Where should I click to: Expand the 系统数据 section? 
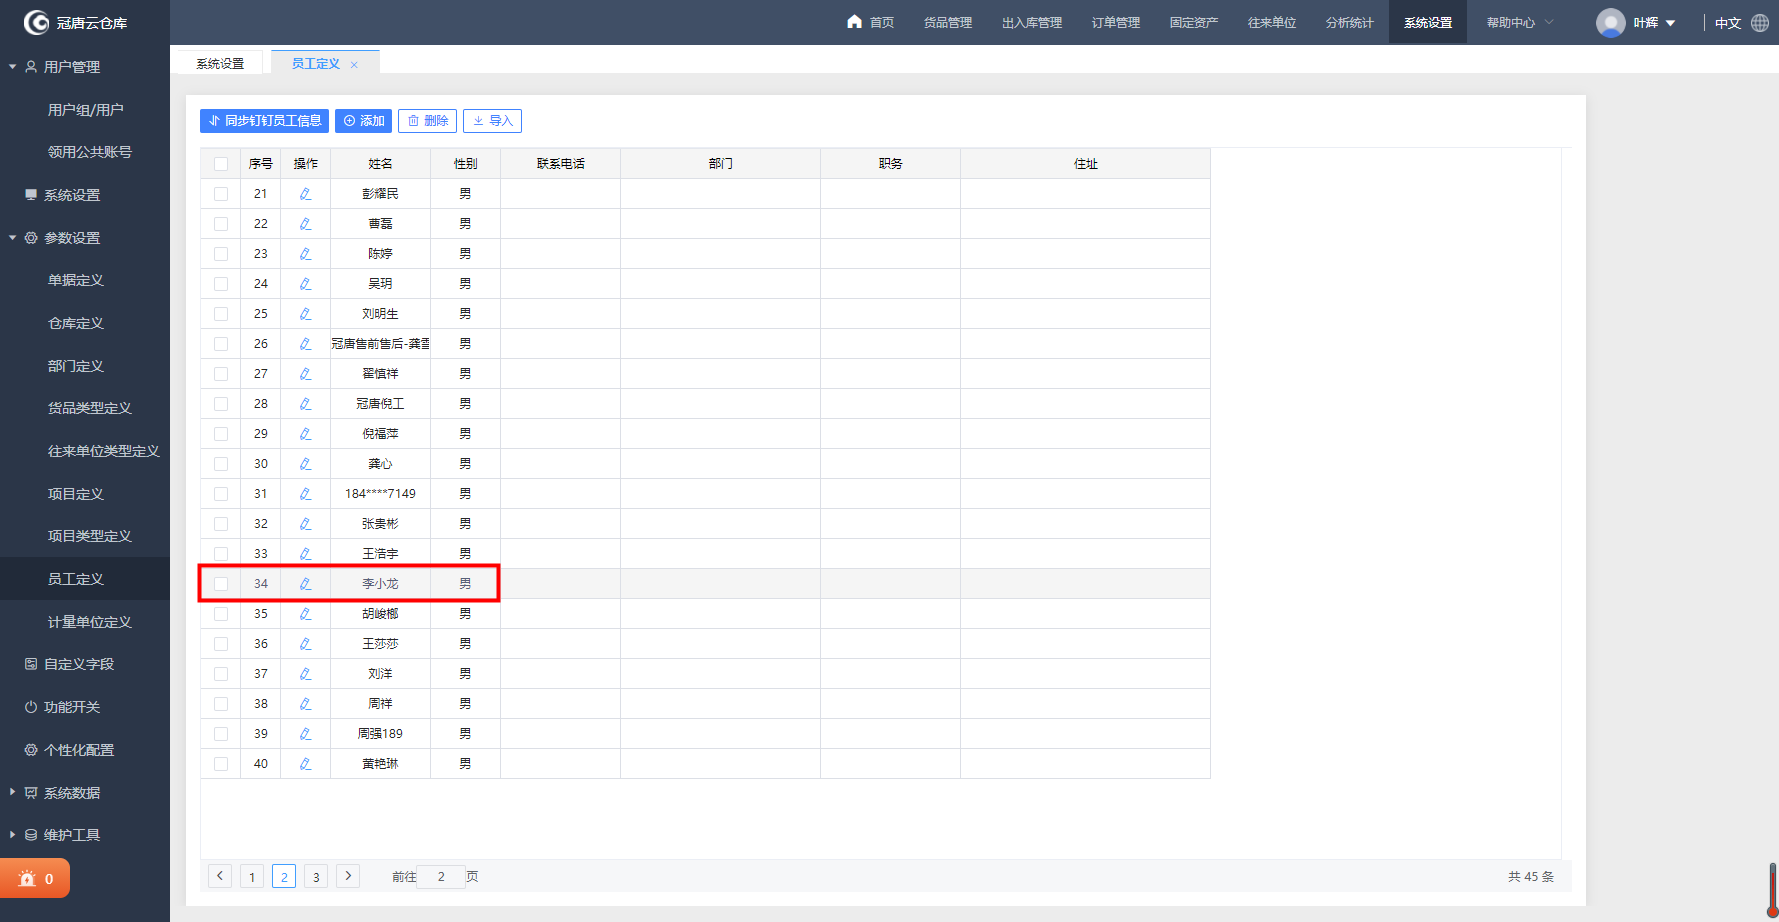point(13,792)
